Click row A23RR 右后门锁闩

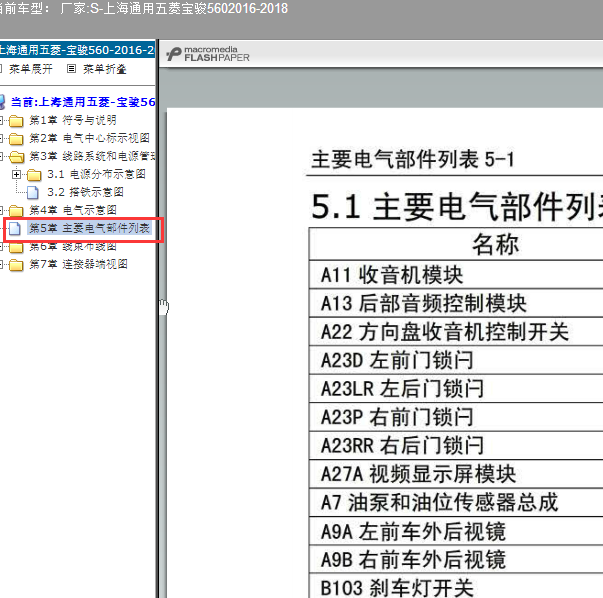pyautogui.click(x=456, y=445)
